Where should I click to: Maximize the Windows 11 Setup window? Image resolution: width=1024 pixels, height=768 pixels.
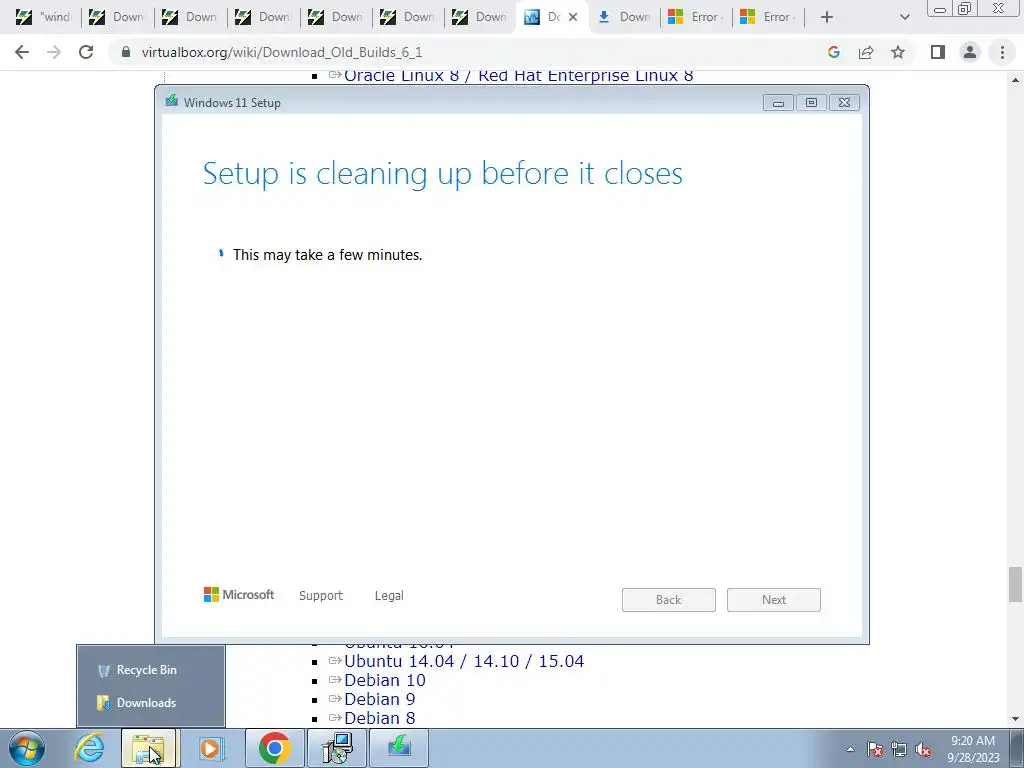[x=811, y=103]
